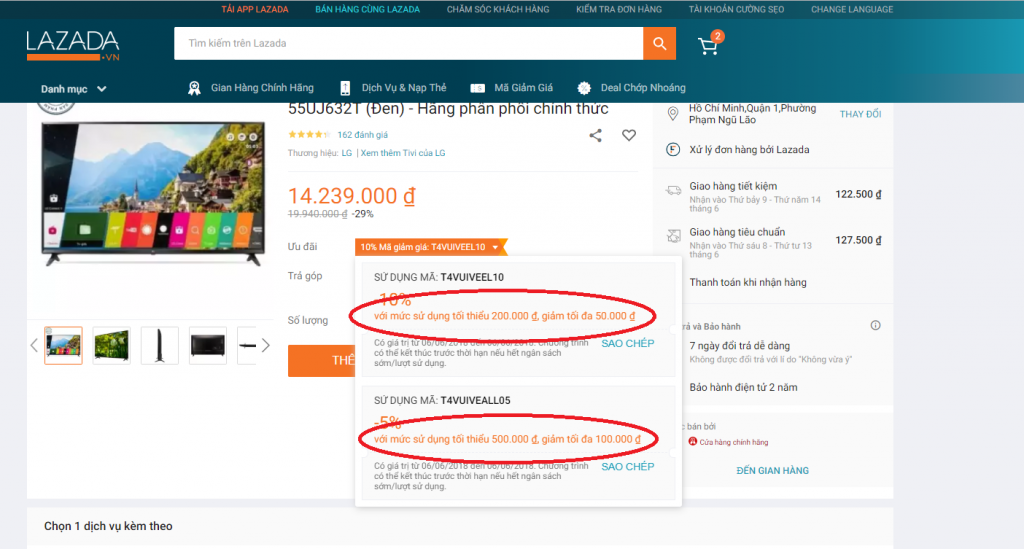The image size is (1024, 549).
Task: Select the first TV front-view thumbnail
Action: [x=63, y=345]
